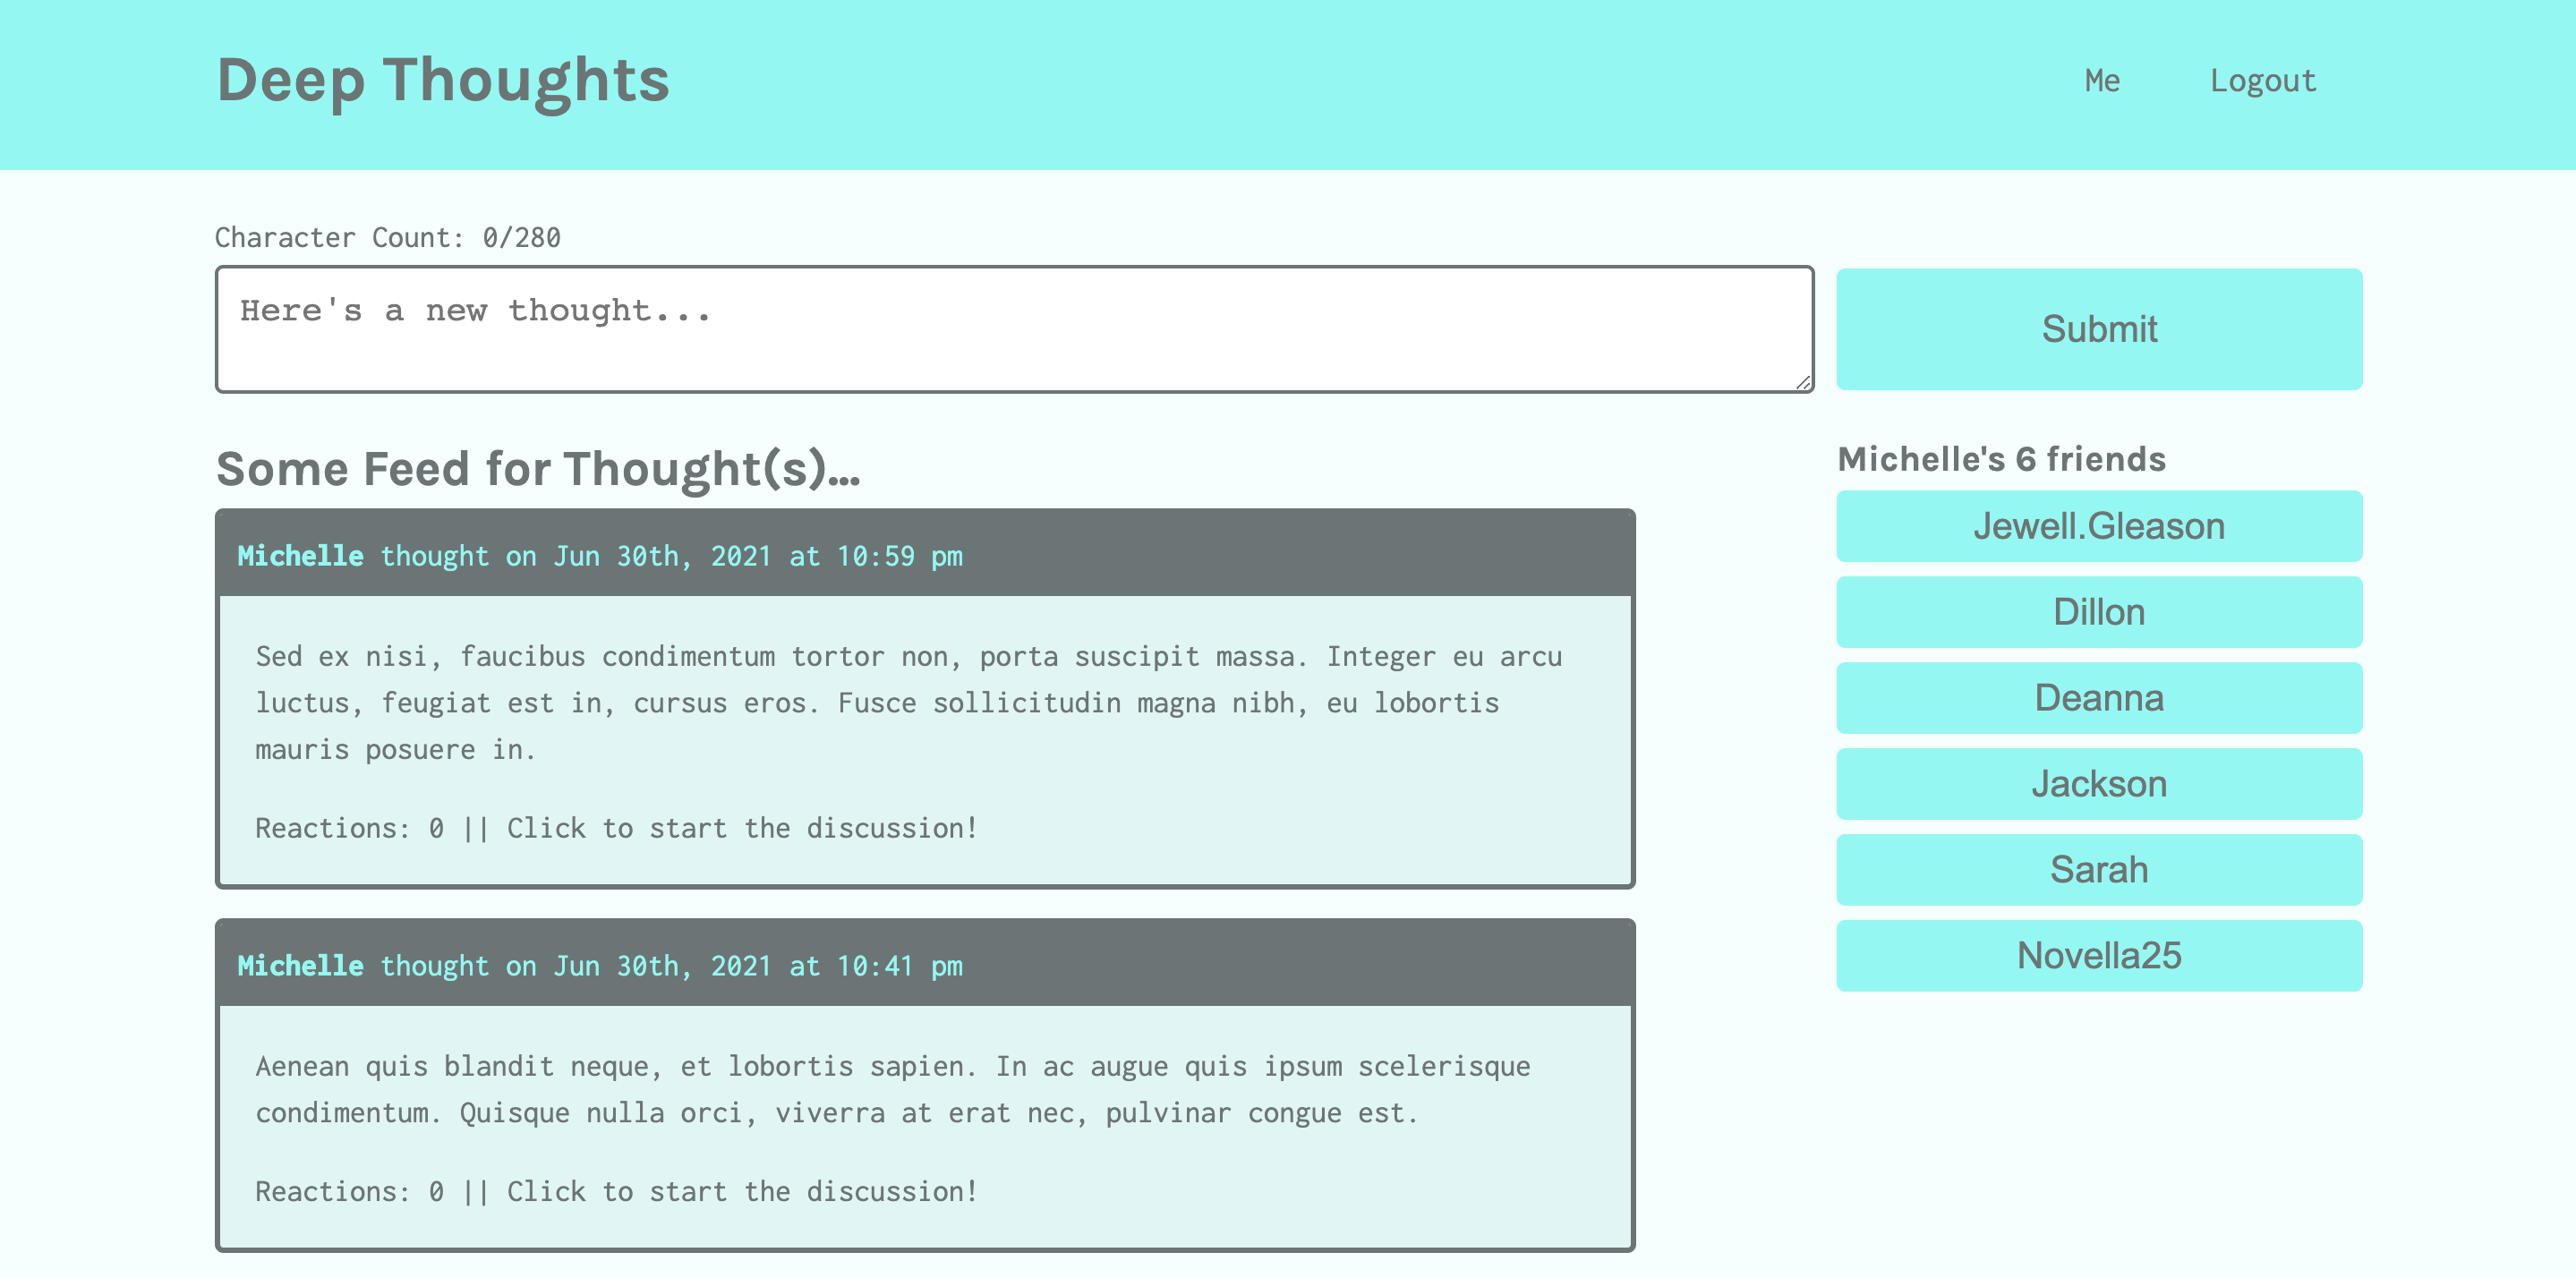
Task: Select Dillon from the friends list
Action: pyautogui.click(x=2099, y=611)
